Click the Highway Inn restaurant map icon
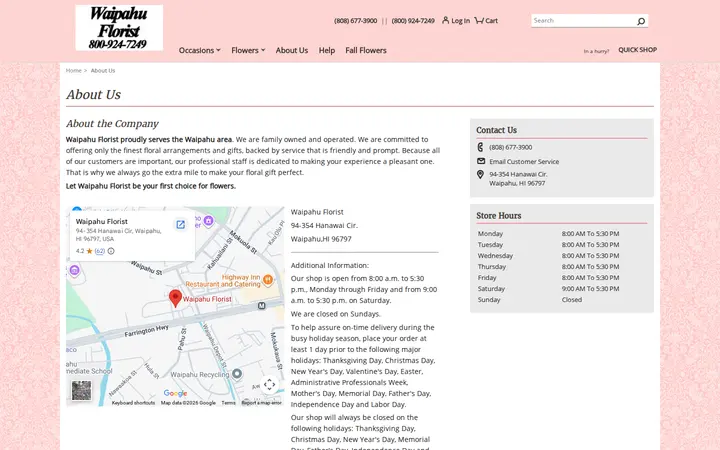This screenshot has height=450, width=720. [x=268, y=279]
